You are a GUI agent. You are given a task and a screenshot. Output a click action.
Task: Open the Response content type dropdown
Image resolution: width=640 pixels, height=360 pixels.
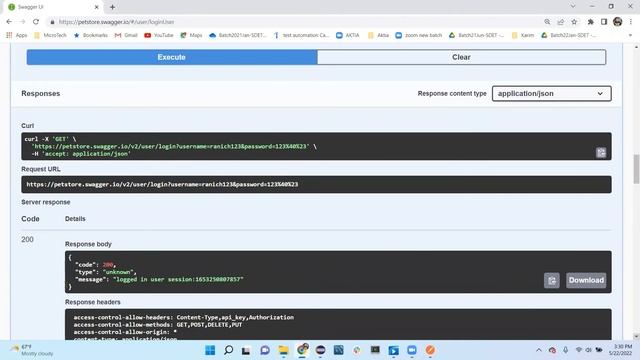(x=551, y=93)
